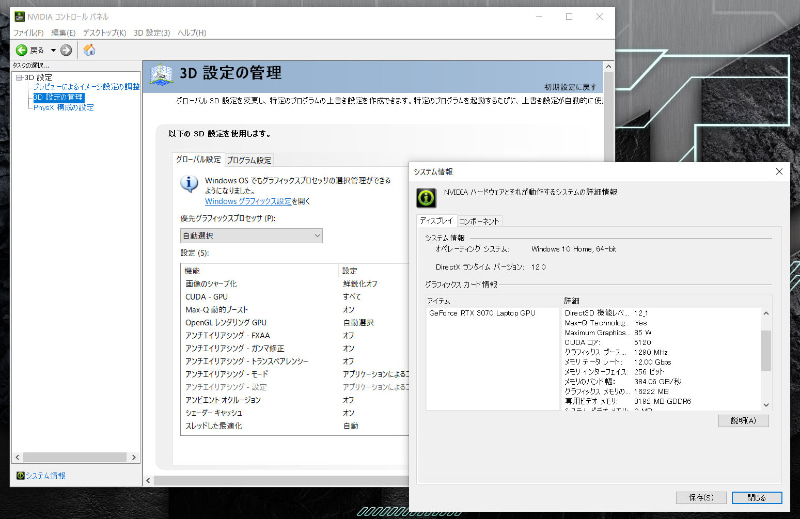Click the システム情報 icon at bottom left
Viewport: 800px width, 519px height.
(x=20, y=475)
